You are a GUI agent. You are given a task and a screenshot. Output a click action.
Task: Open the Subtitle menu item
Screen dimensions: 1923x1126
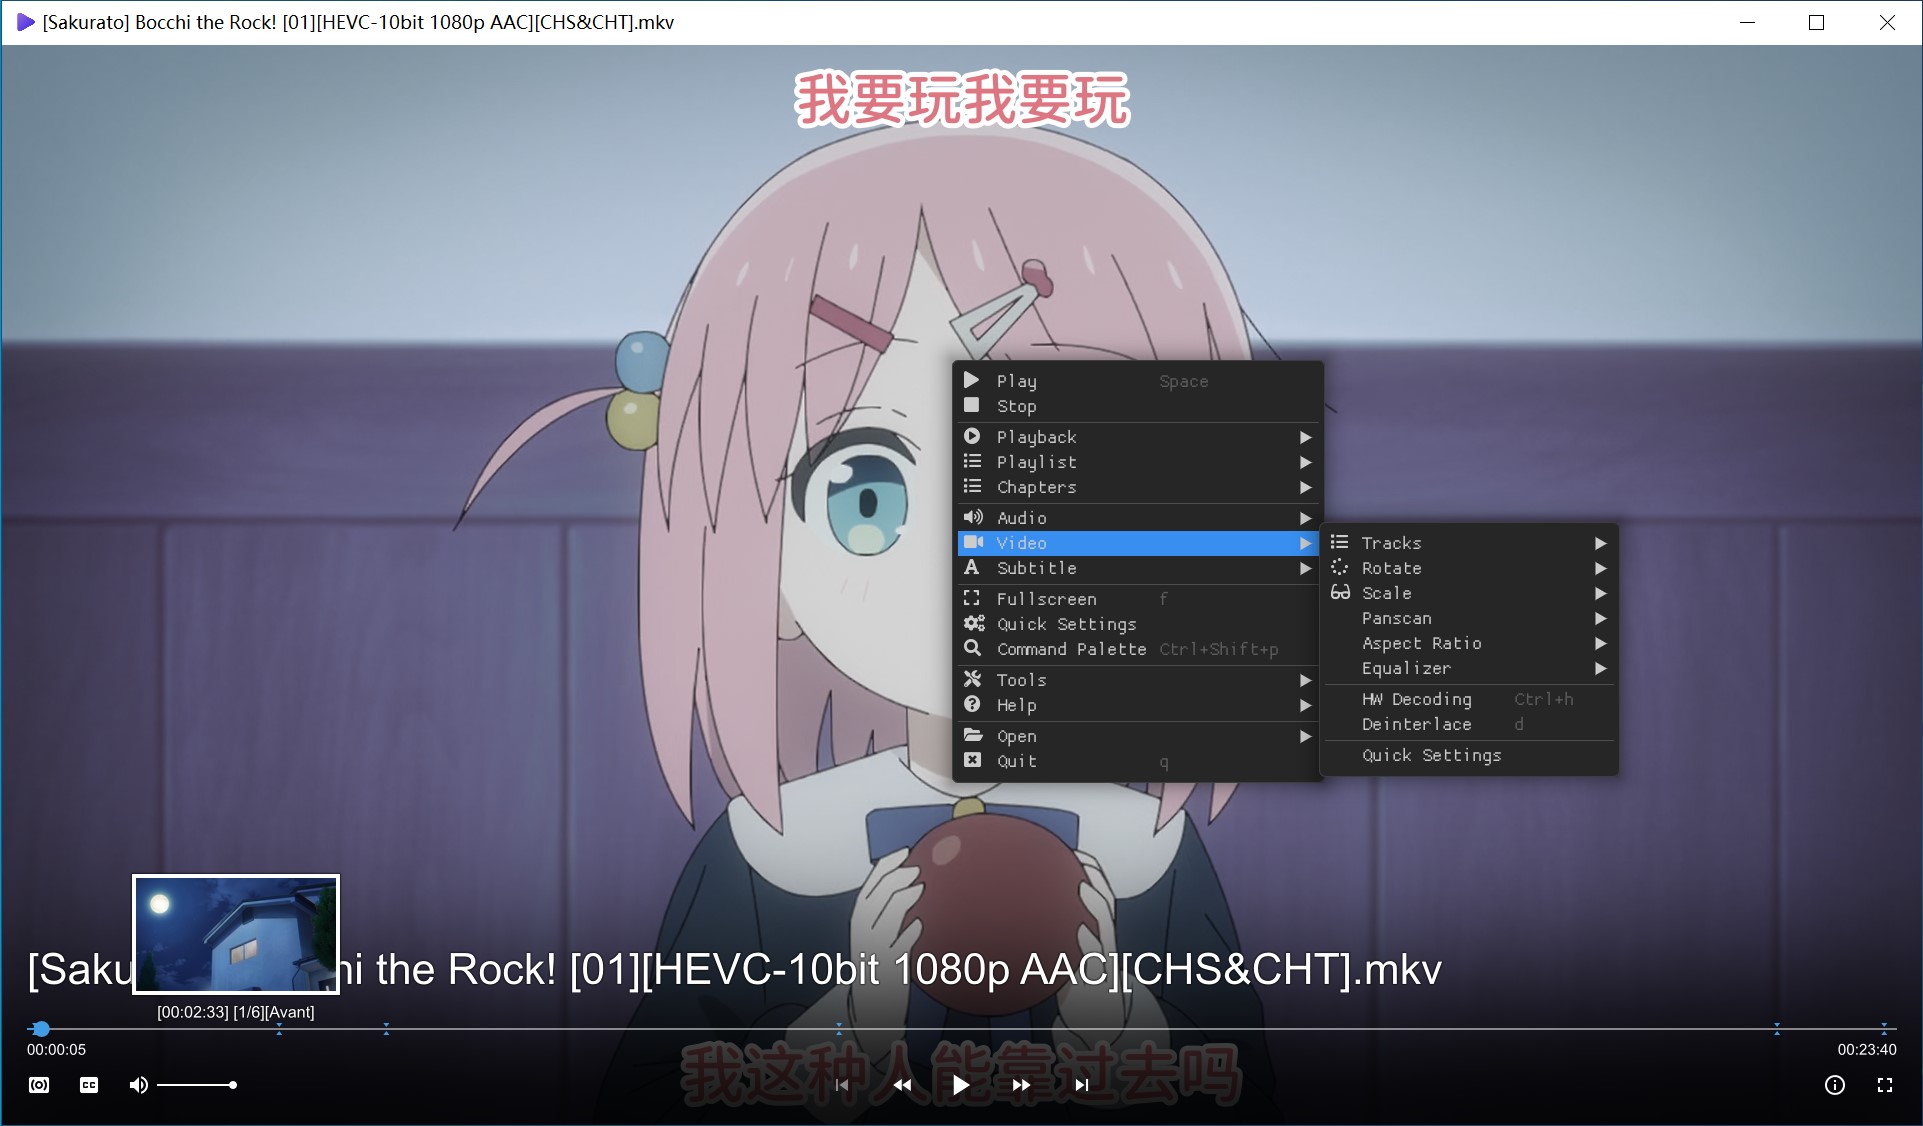tap(1037, 568)
